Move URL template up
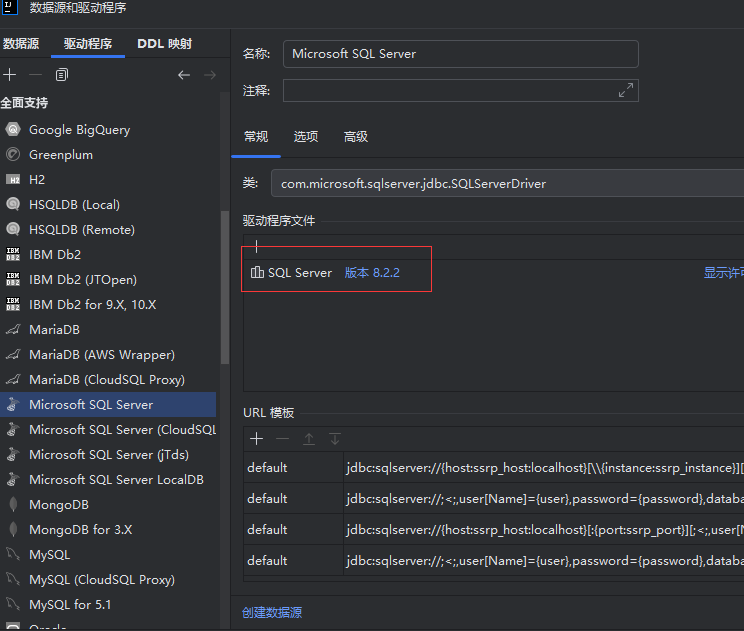Viewport: 744px width, 631px height. (x=309, y=439)
